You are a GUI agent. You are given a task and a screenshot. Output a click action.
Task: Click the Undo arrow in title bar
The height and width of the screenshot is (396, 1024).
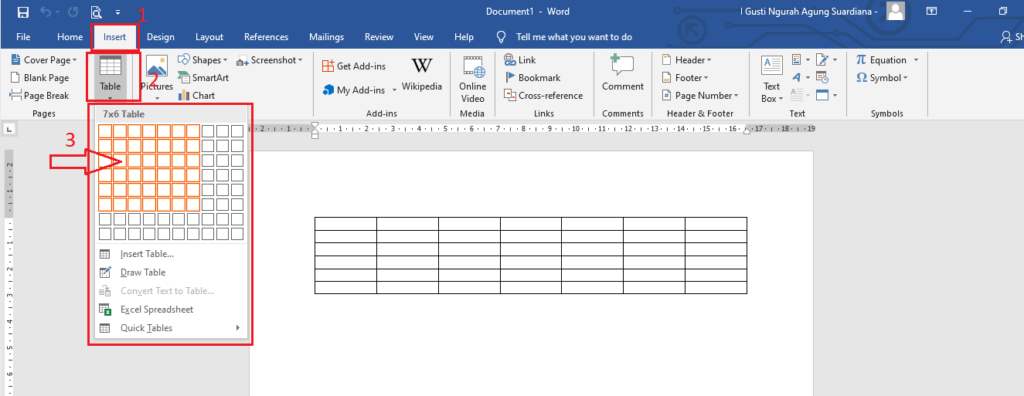click(x=46, y=12)
